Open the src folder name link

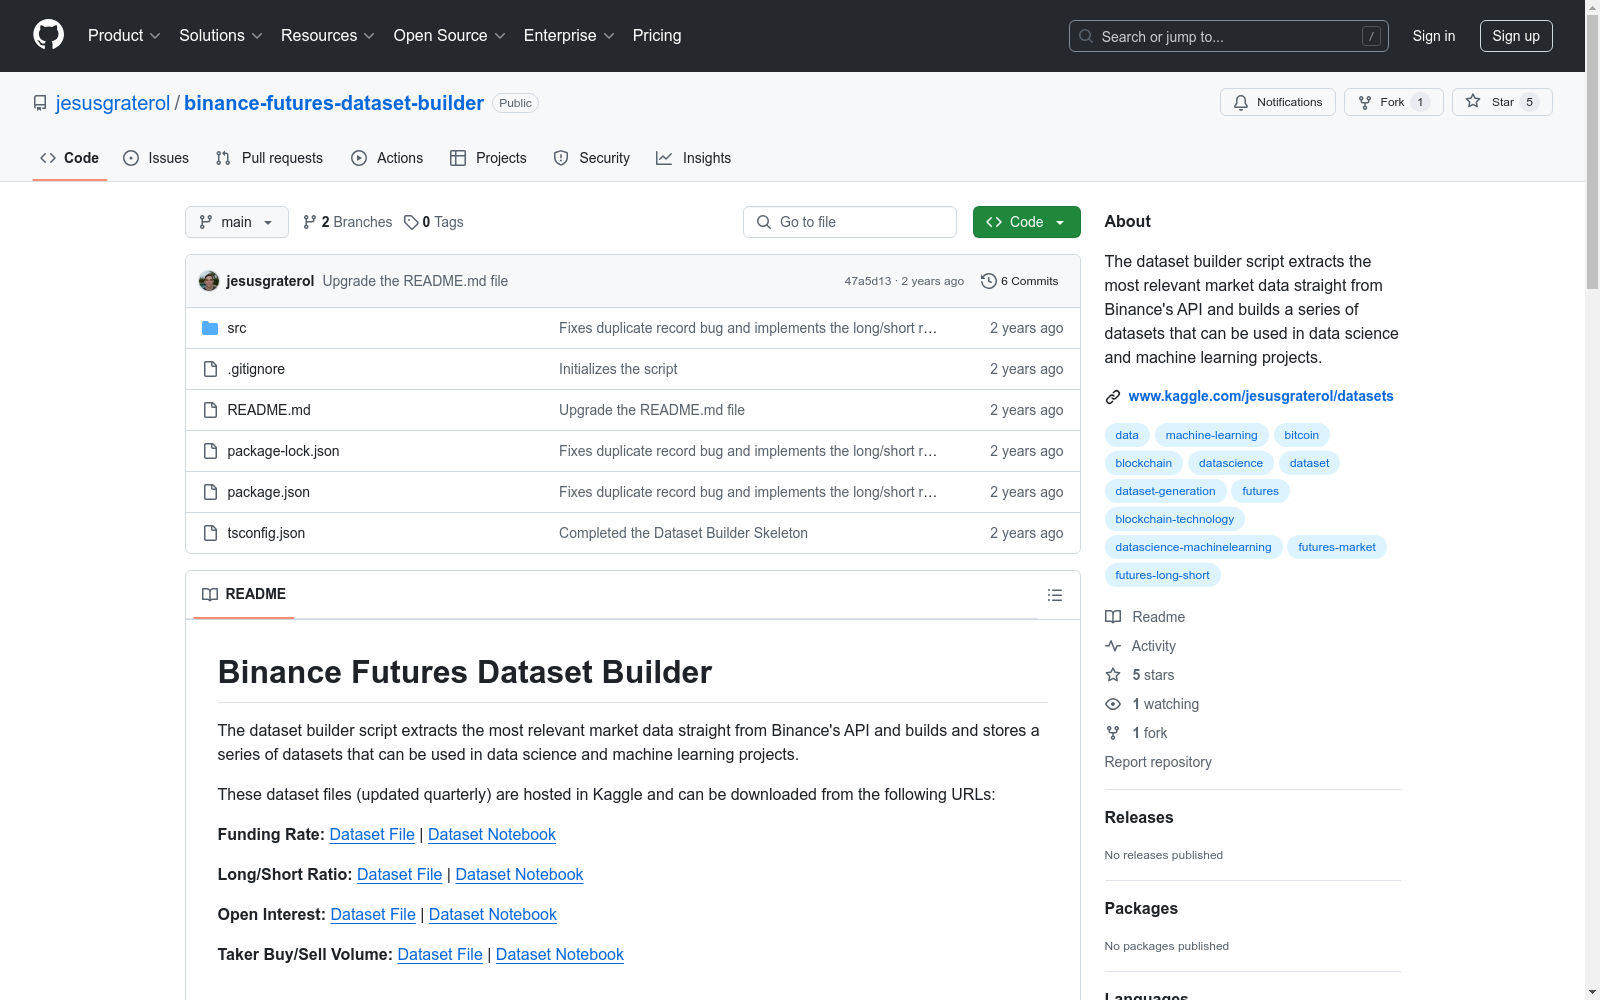237,328
